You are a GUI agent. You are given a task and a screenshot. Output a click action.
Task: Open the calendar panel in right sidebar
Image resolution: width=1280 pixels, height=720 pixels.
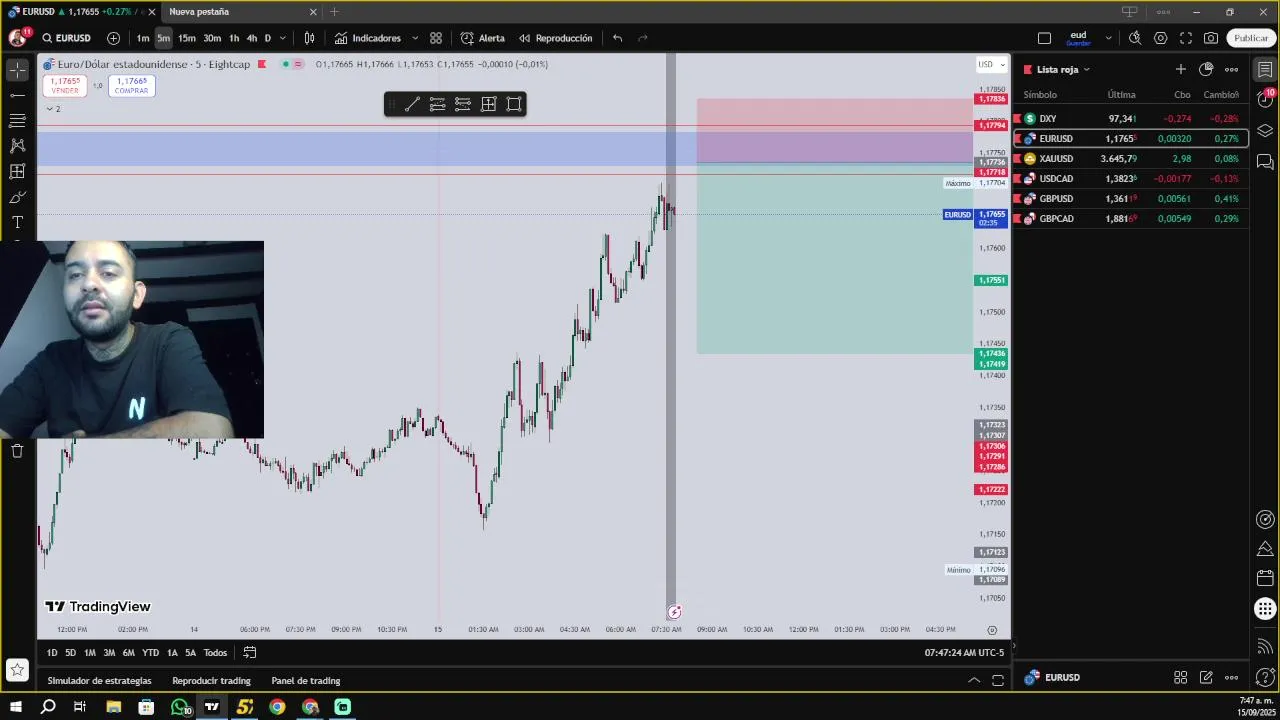(x=1265, y=578)
